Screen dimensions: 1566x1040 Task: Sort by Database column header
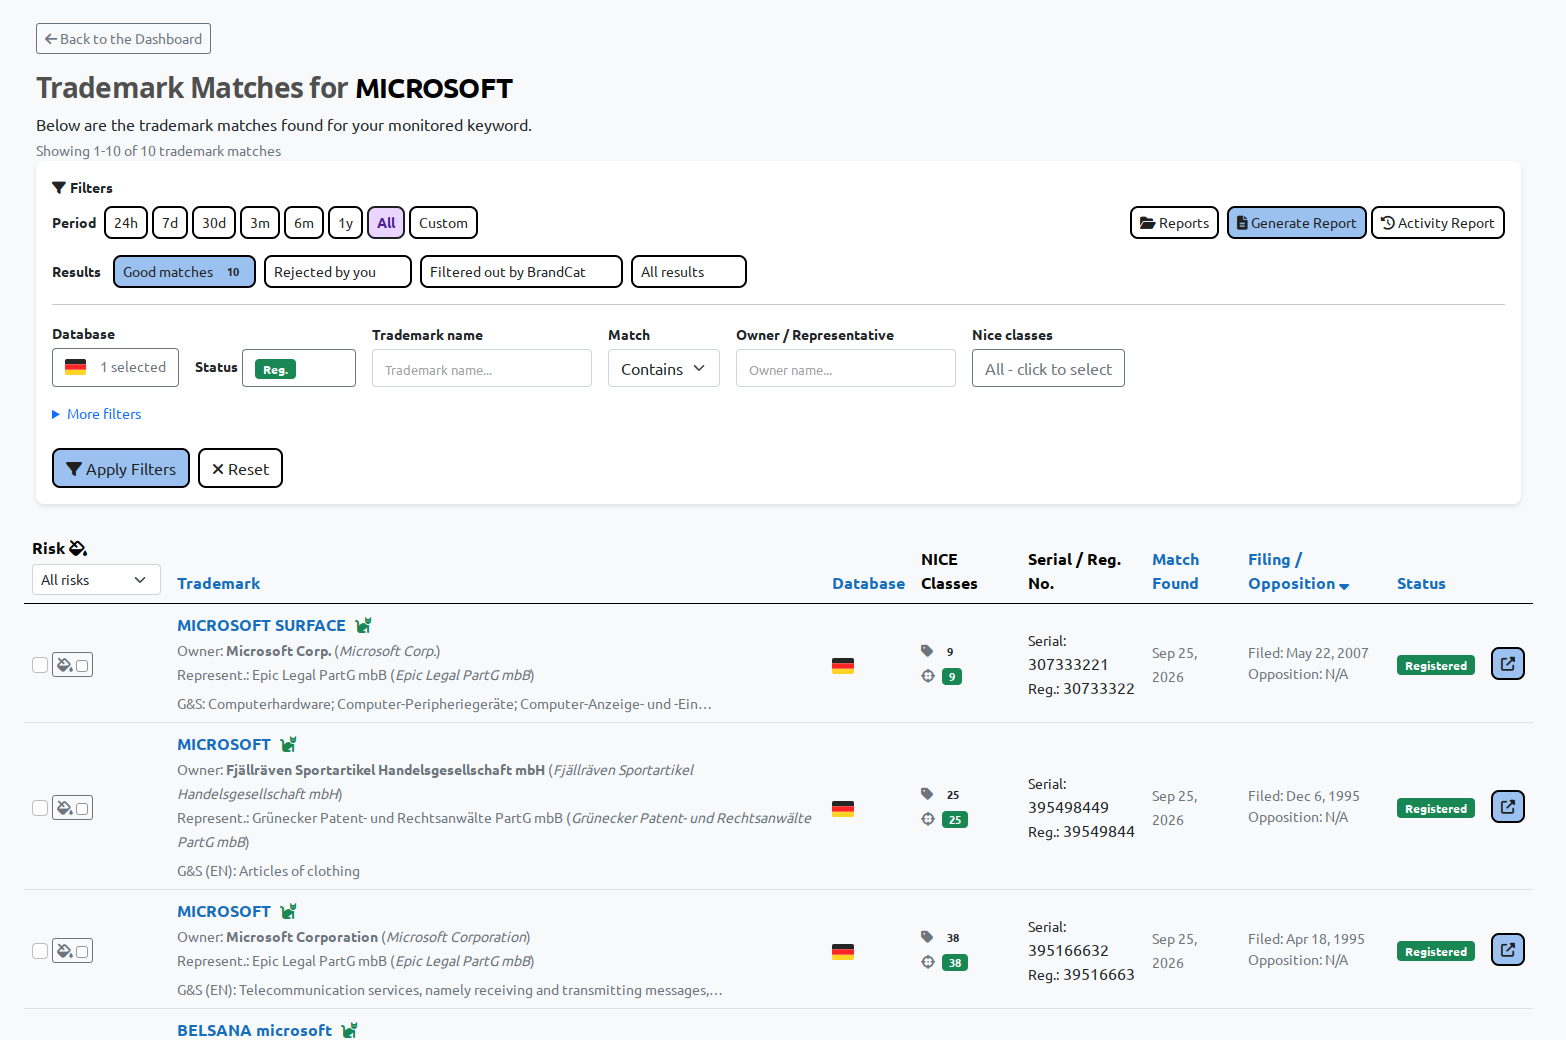tap(868, 584)
